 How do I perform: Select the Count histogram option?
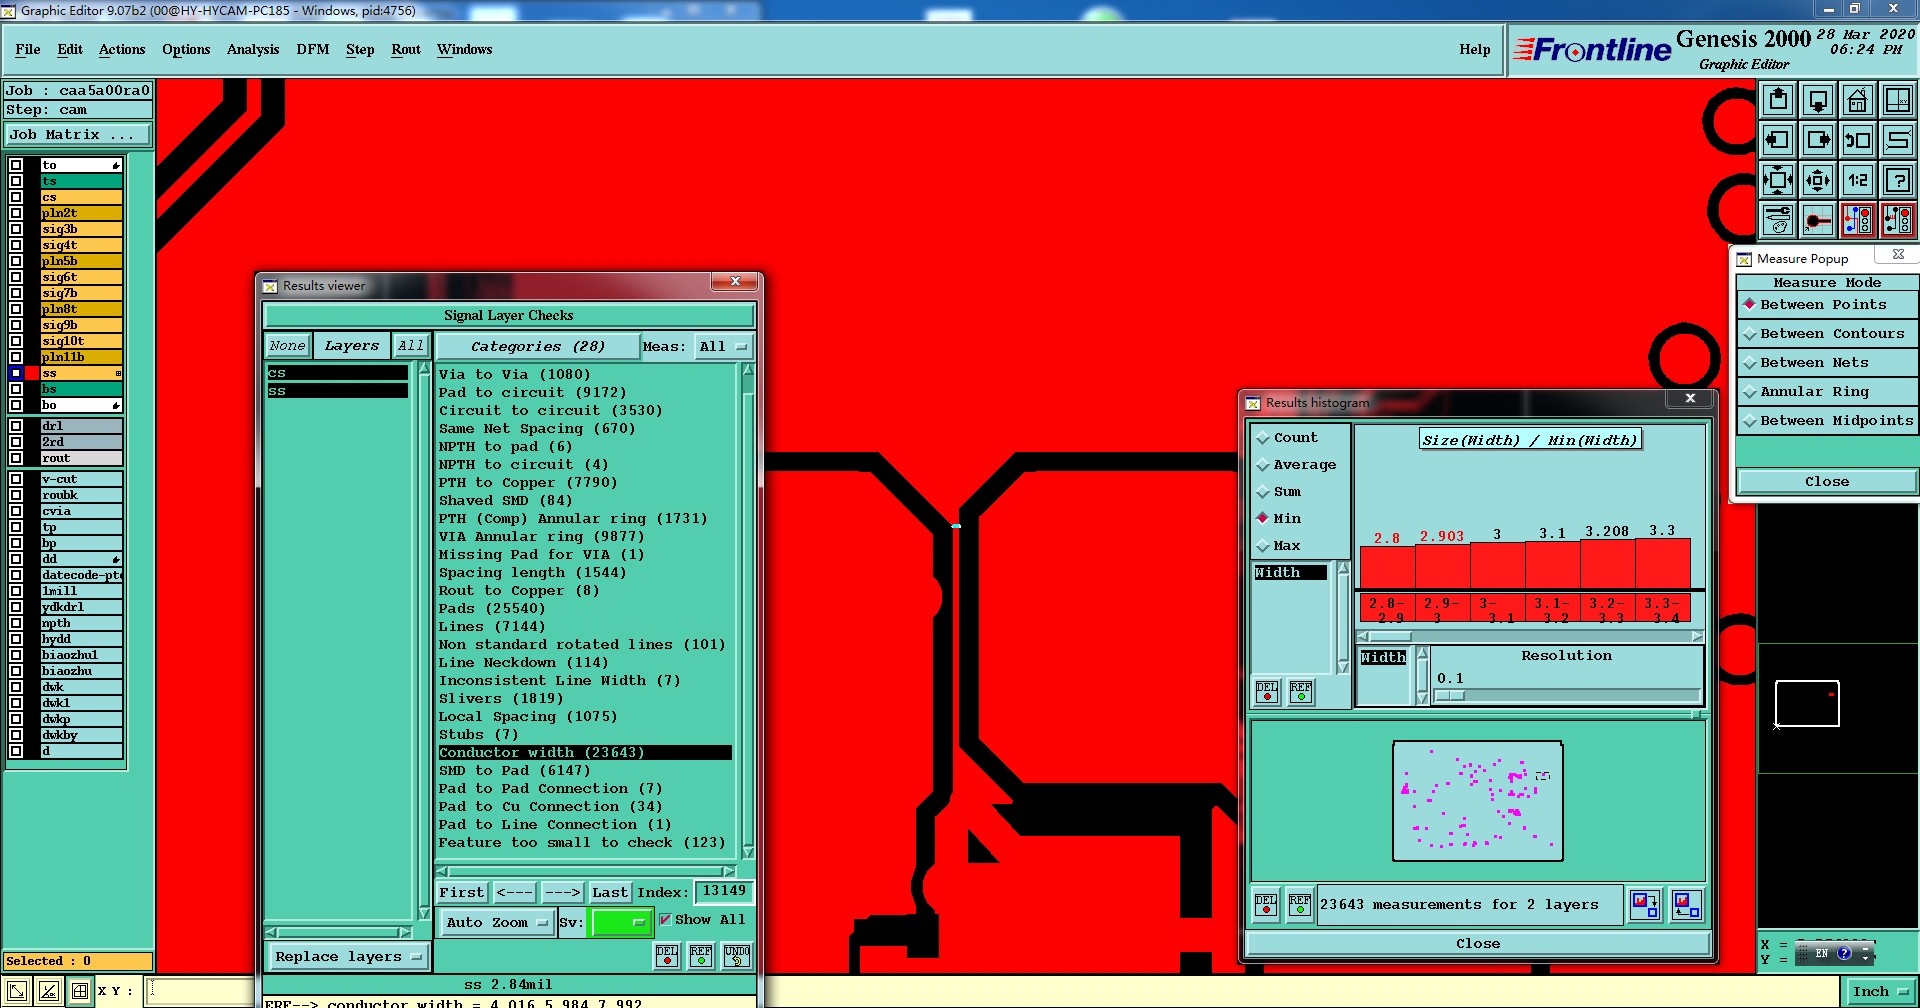pyautogui.click(x=1287, y=438)
